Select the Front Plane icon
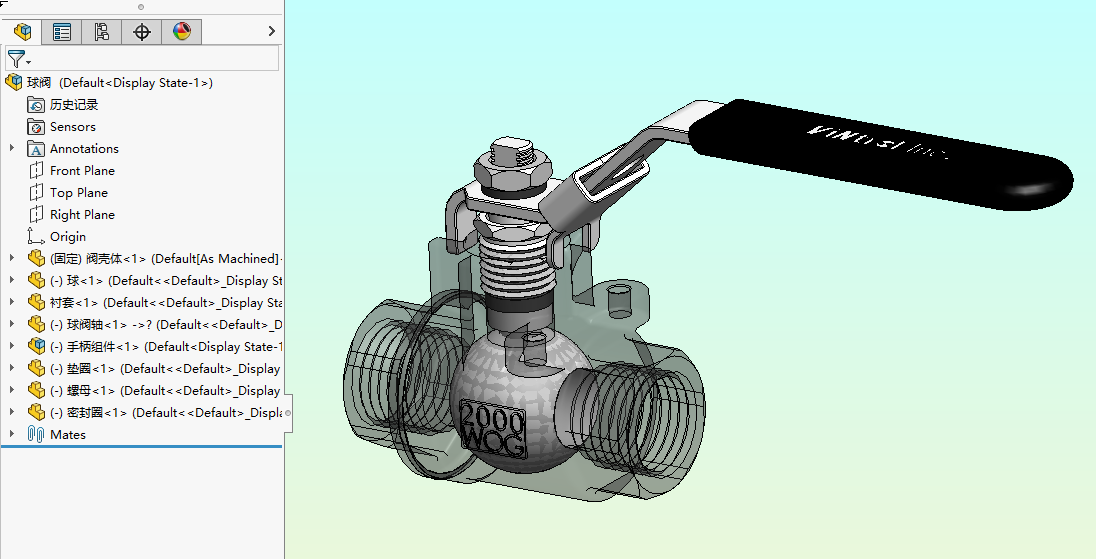1096x559 pixels. click(36, 170)
